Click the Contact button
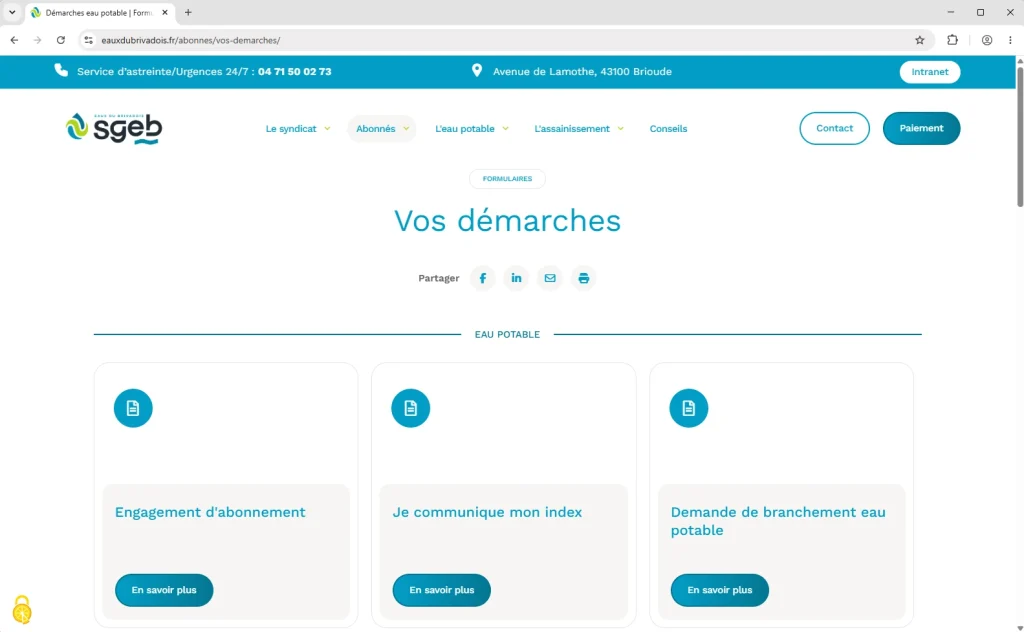 click(835, 128)
